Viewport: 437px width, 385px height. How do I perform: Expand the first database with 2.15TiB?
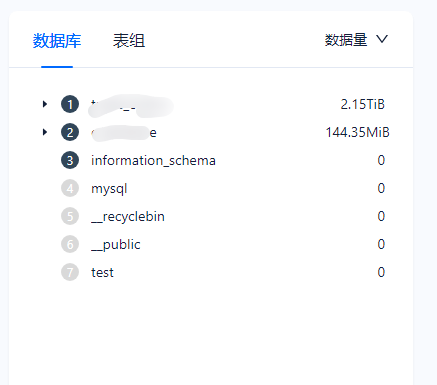click(45, 104)
